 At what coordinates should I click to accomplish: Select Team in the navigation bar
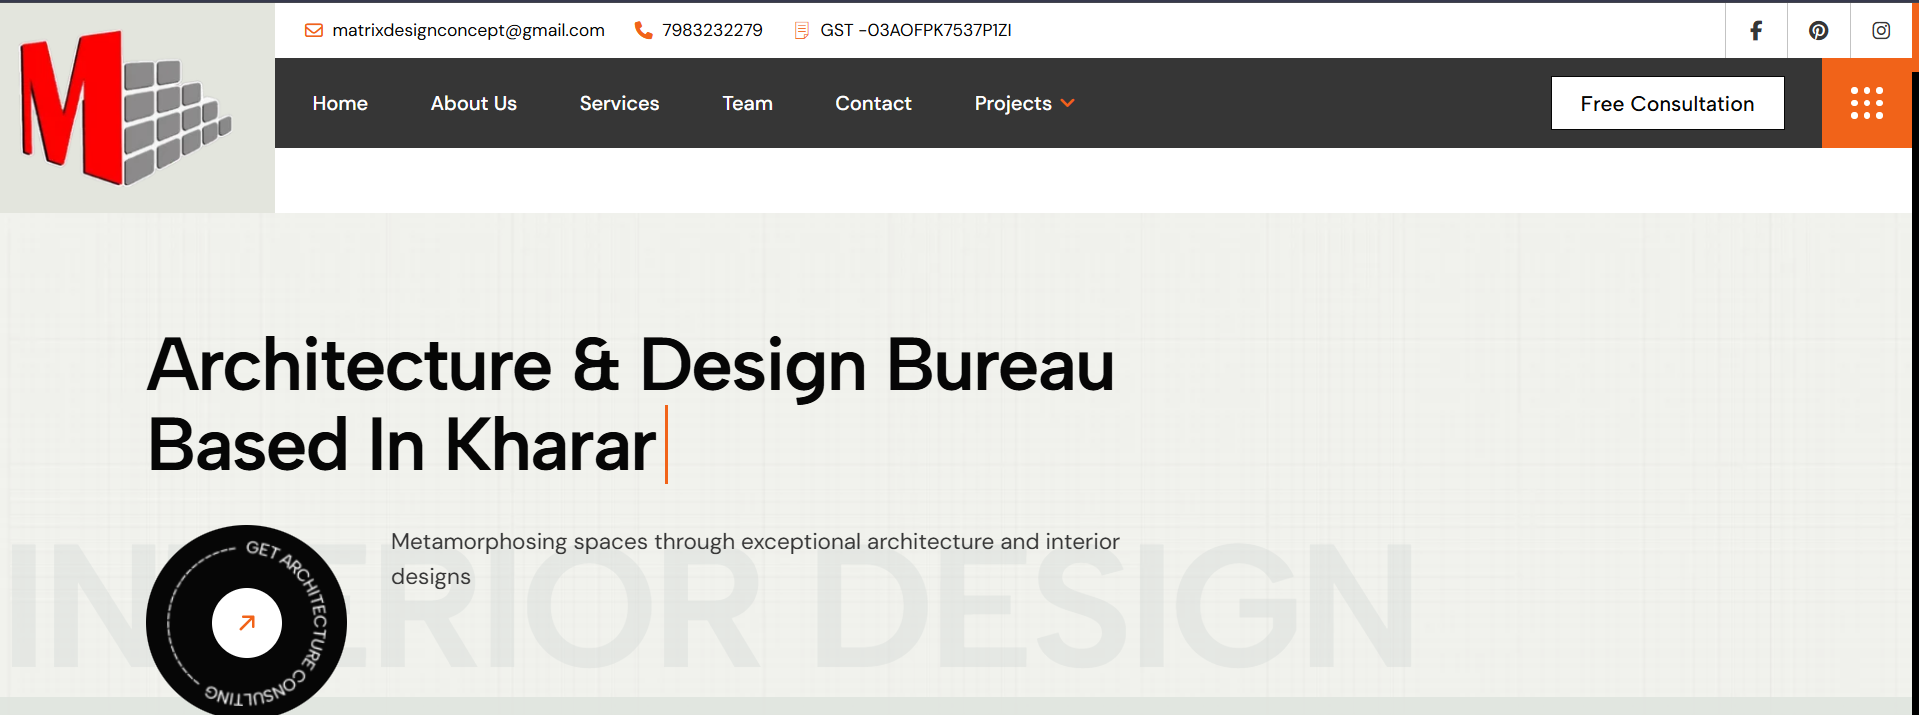(747, 103)
